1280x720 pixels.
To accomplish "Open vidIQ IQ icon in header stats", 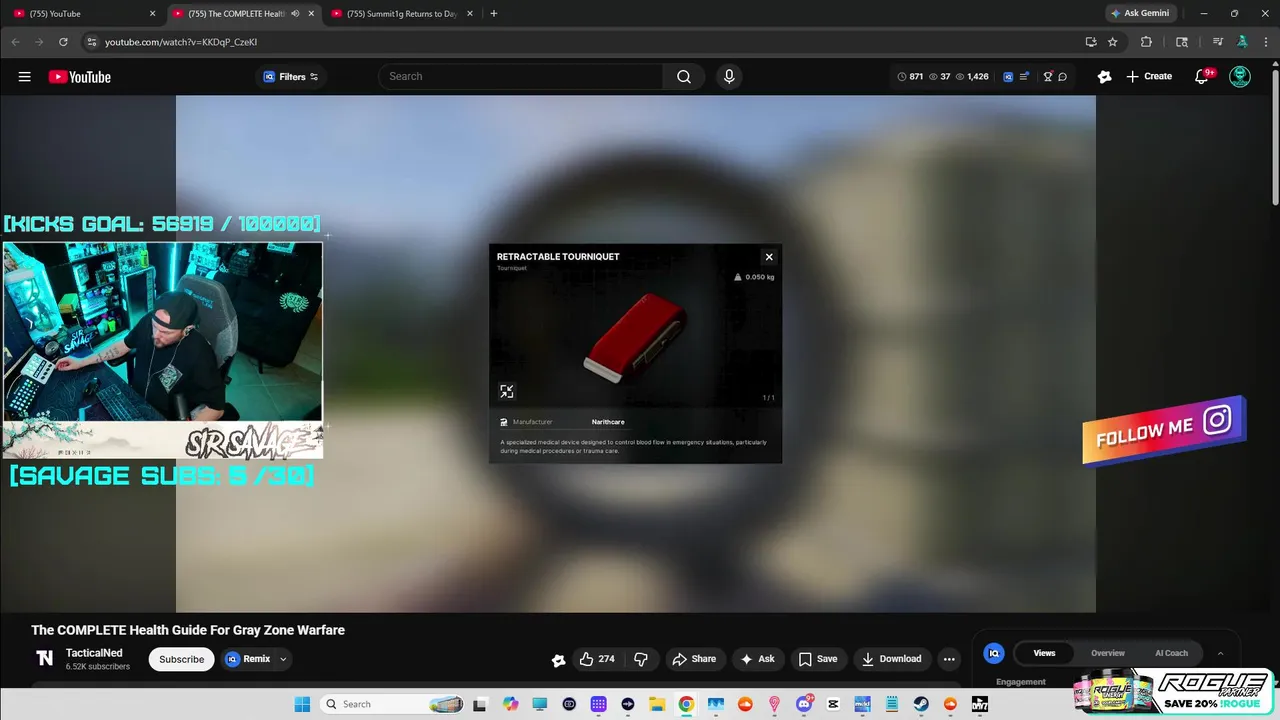I will tap(1008, 77).
